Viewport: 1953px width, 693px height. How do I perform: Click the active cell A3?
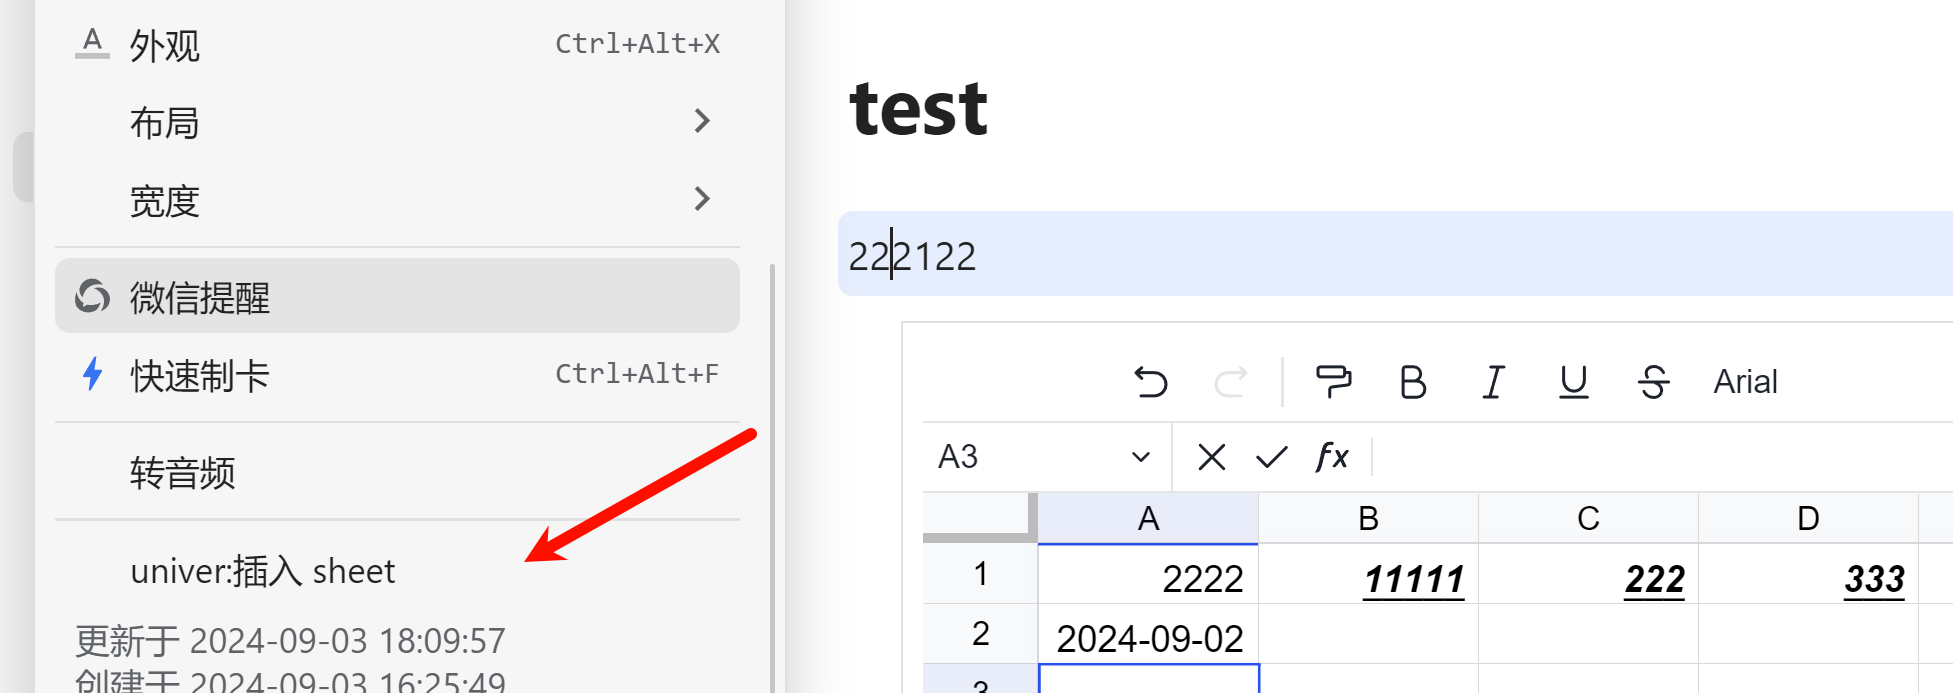click(1149, 679)
